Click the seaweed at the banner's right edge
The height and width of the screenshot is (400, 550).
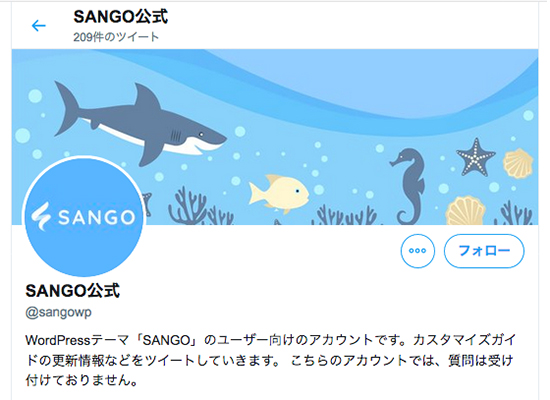pyautogui.click(x=516, y=213)
